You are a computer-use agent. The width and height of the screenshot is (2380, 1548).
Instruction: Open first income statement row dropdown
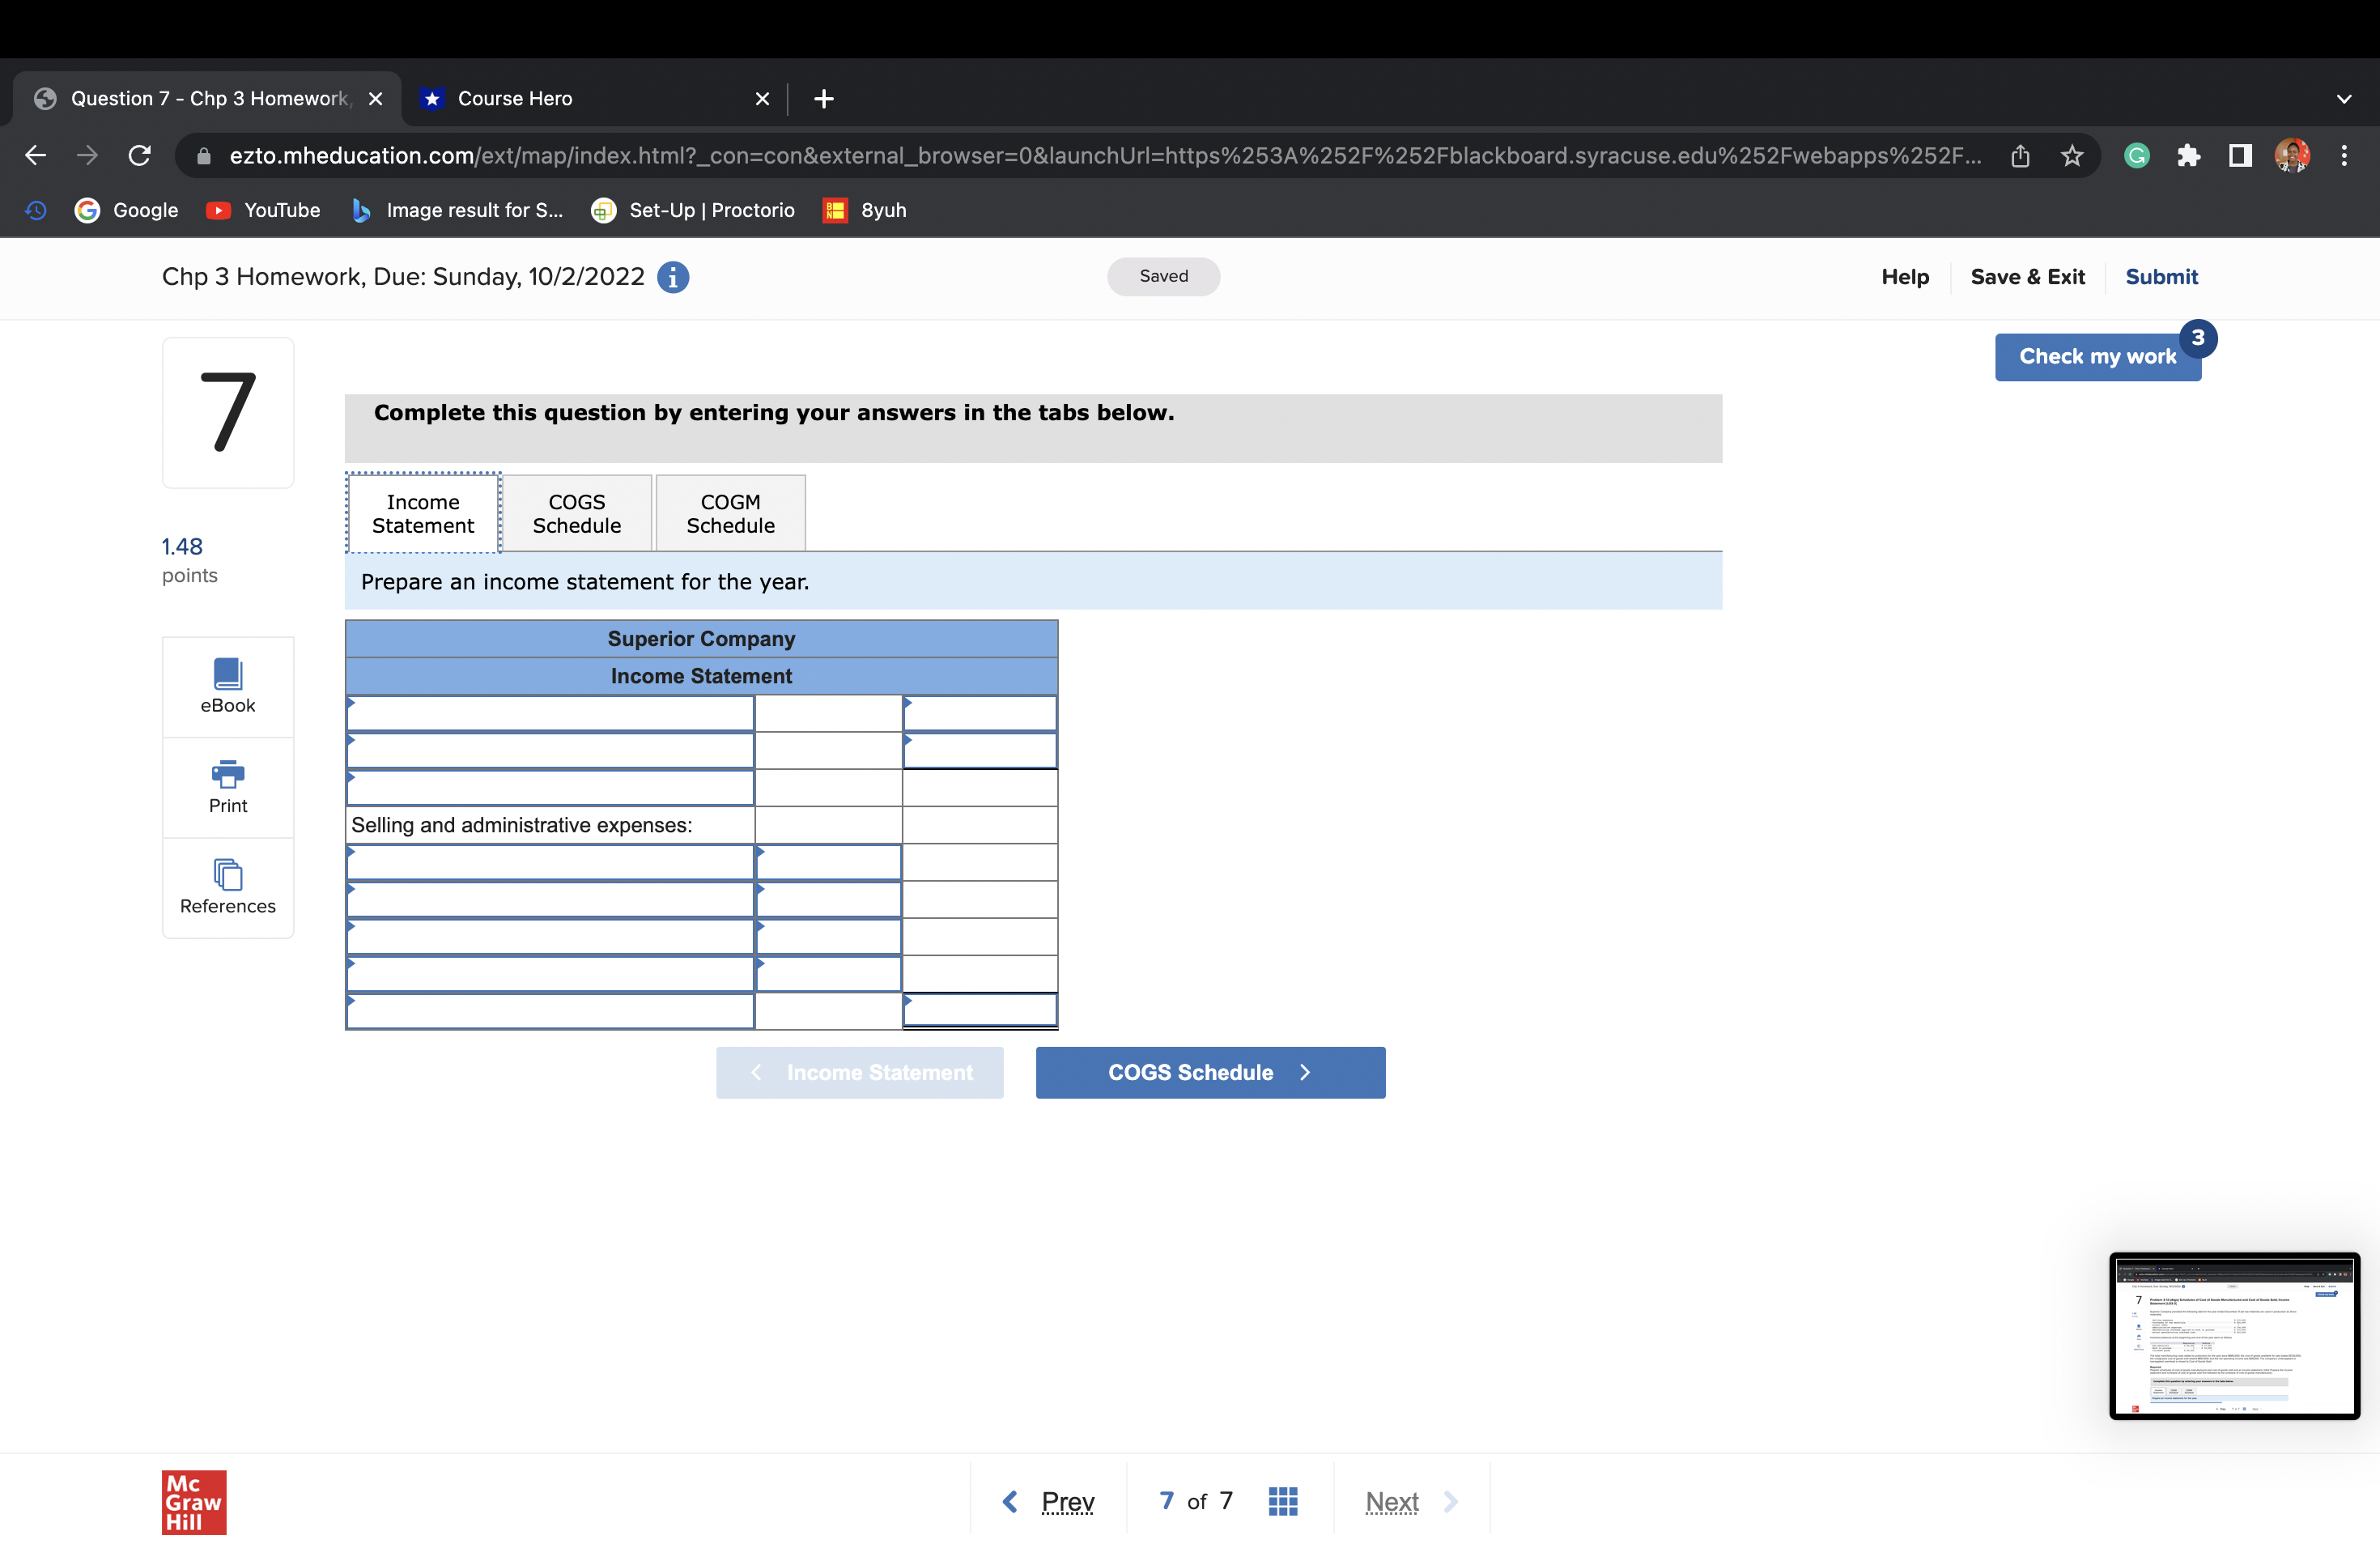pos(550,714)
